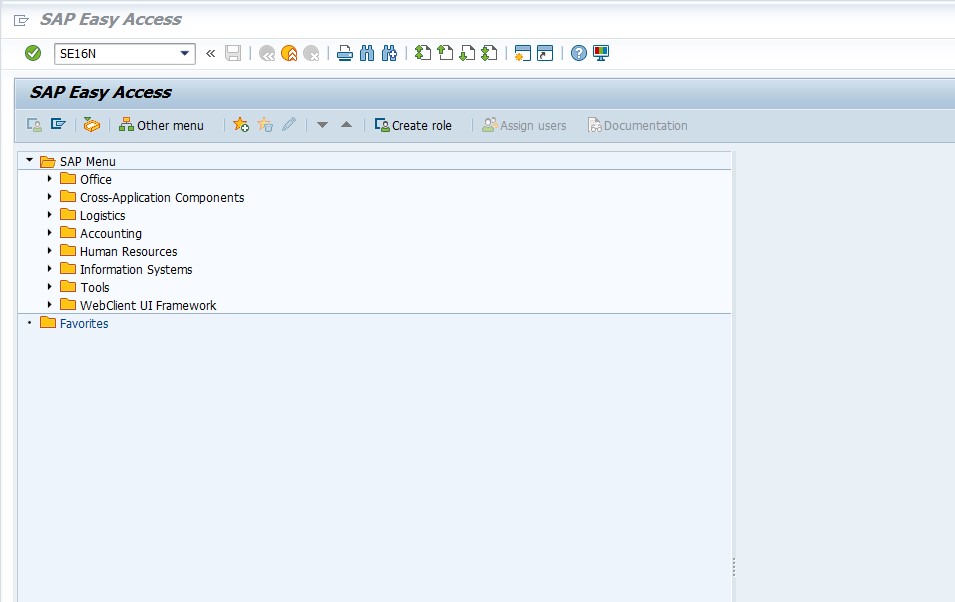Expand the Tools folder arrow
Viewport: 955px width, 602px height.
point(49,287)
